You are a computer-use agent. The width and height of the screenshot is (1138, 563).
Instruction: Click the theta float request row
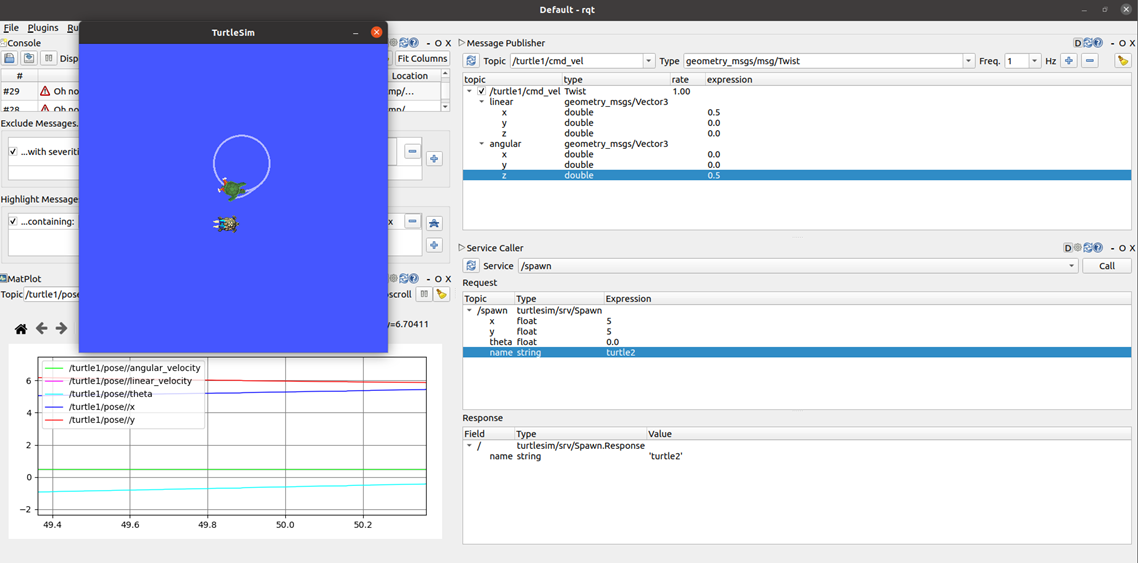click(797, 342)
